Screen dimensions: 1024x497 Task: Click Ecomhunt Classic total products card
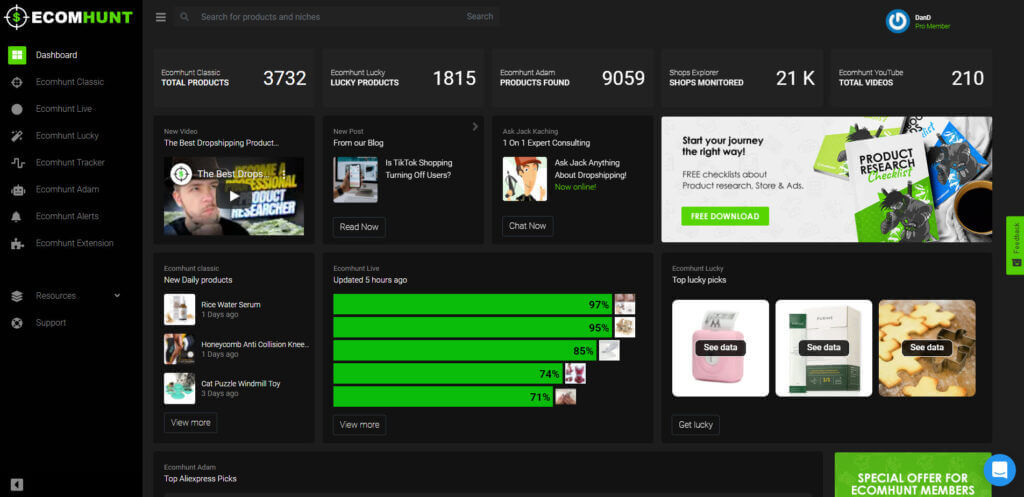tap(234, 78)
